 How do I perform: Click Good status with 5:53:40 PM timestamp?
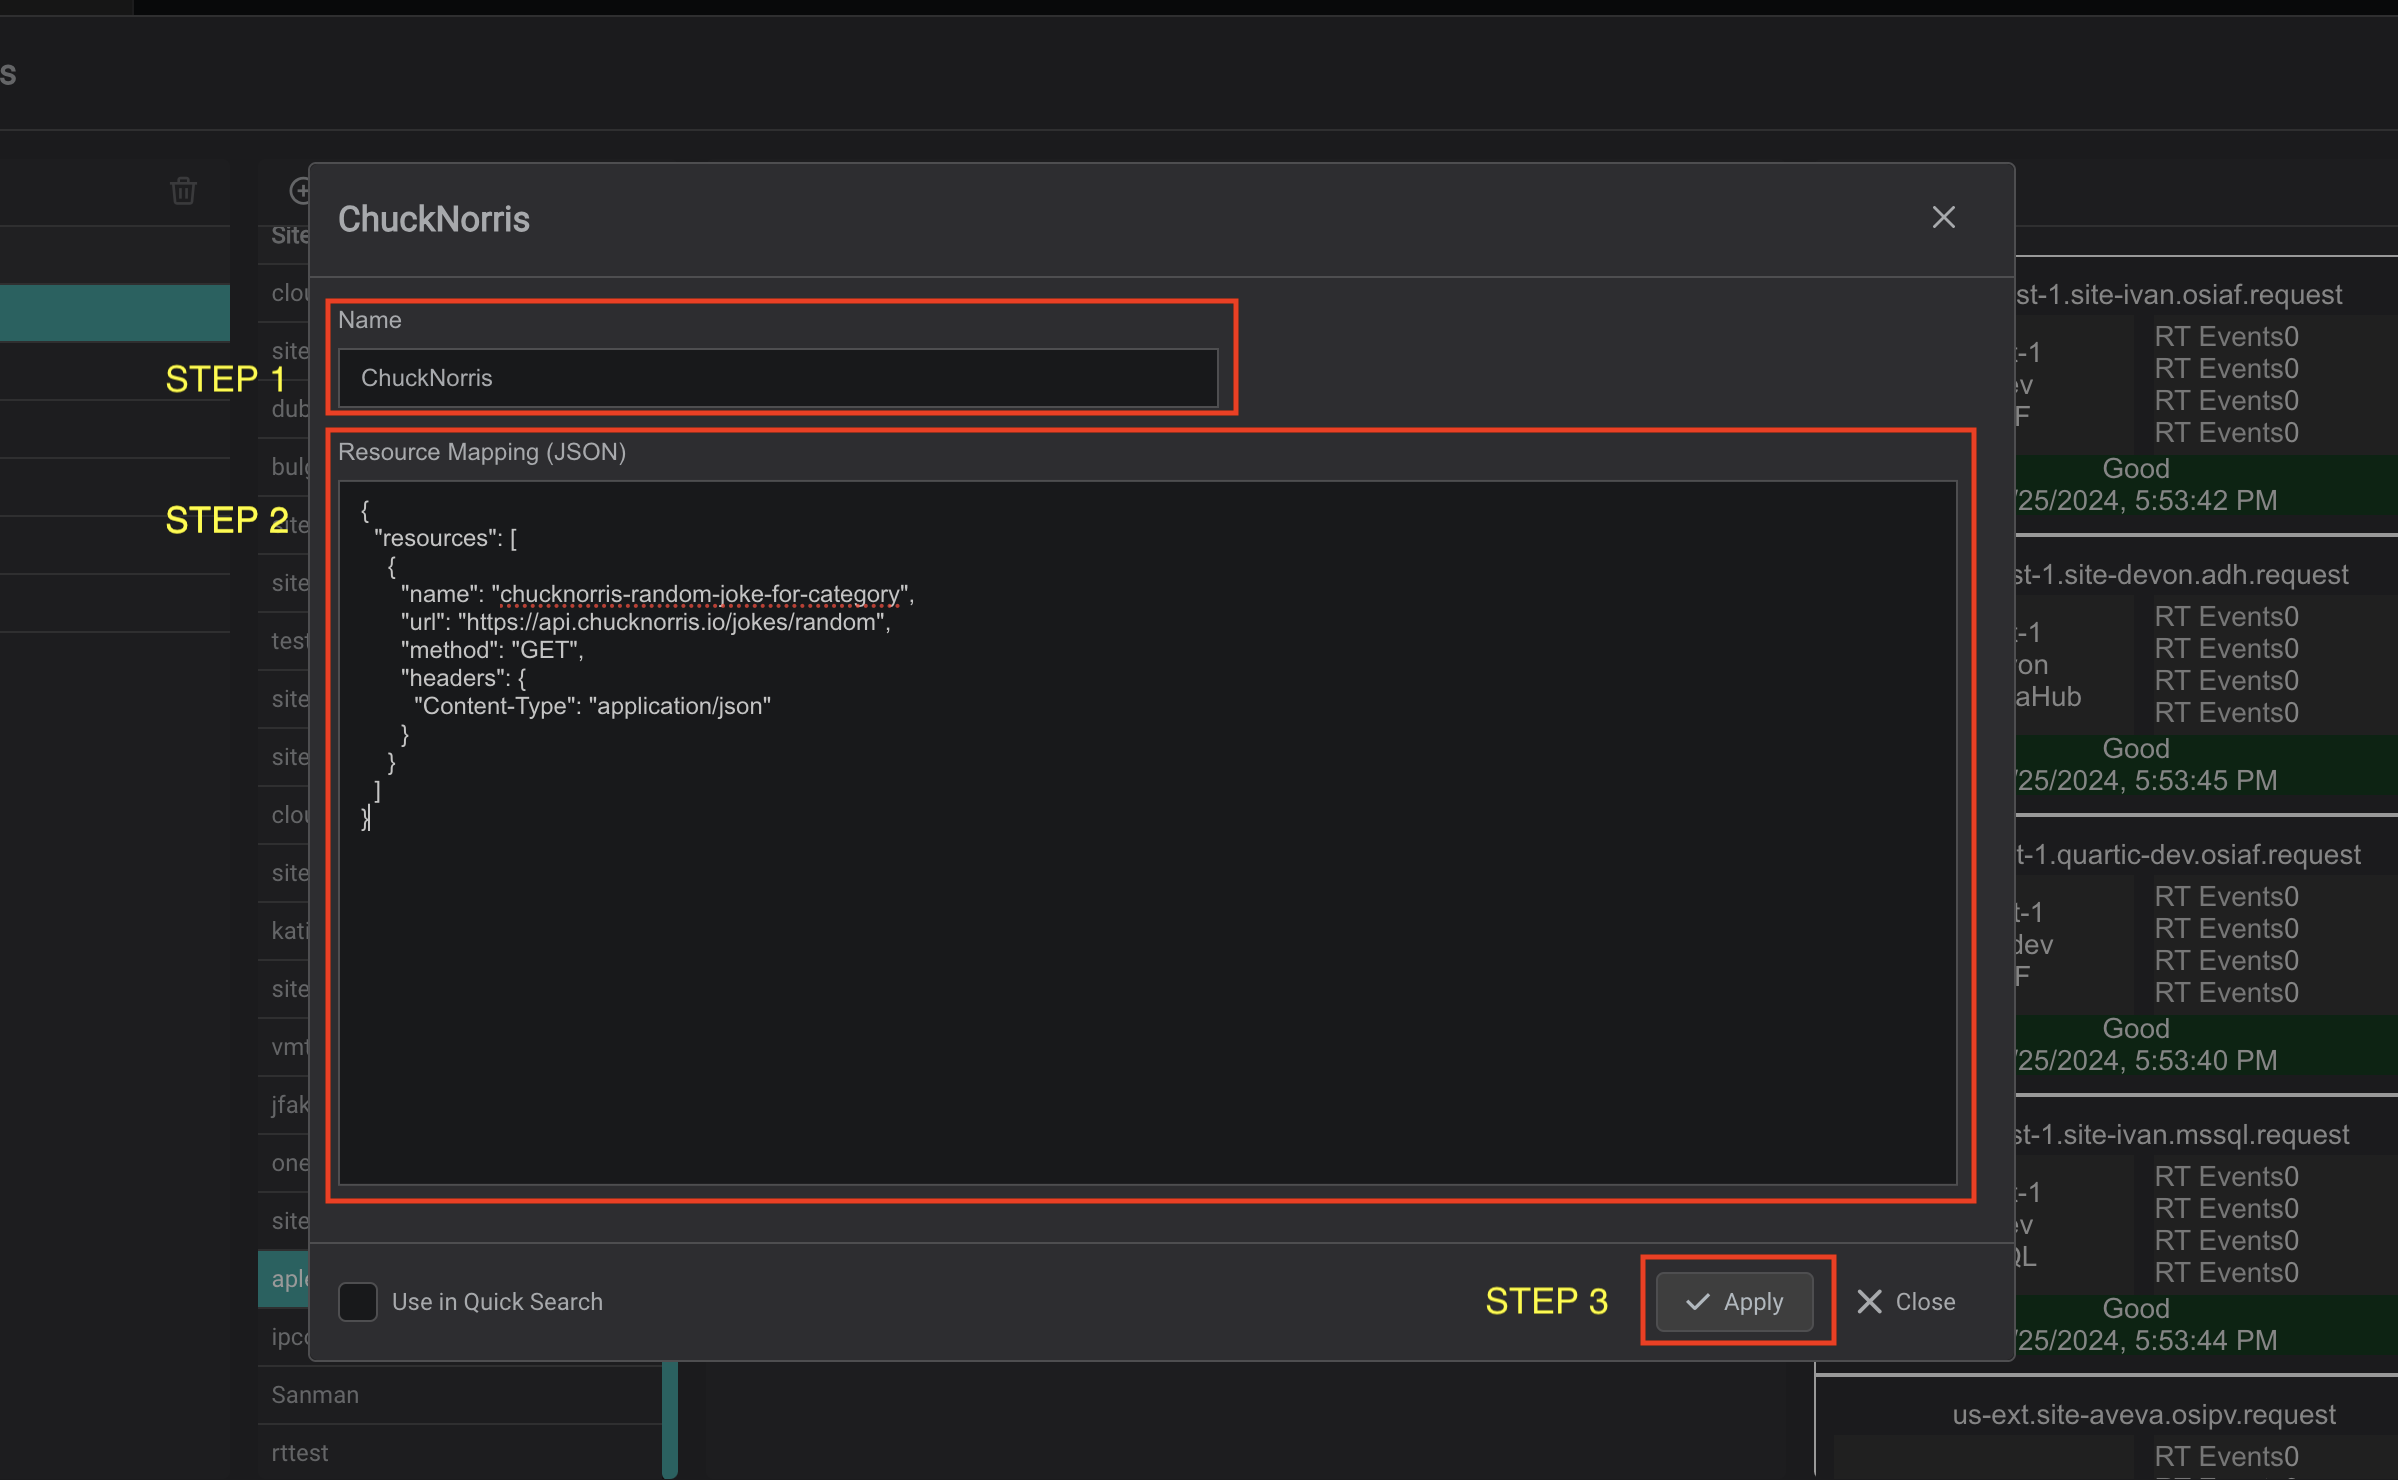pos(2206,1044)
